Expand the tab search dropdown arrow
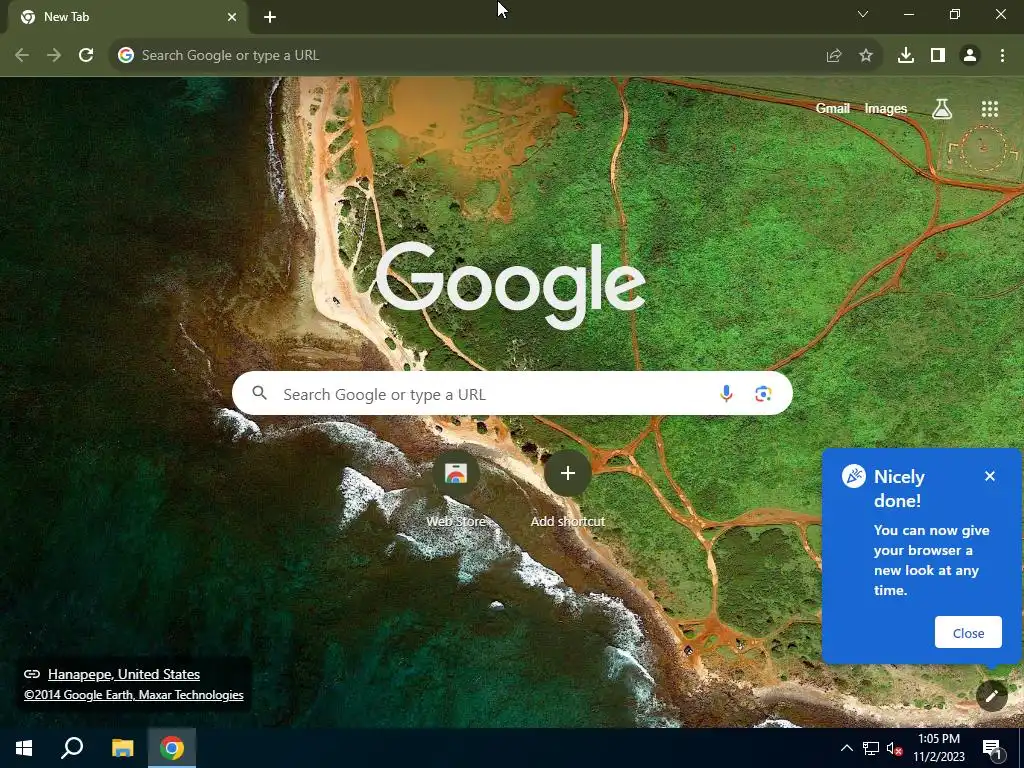This screenshot has height=768, width=1024. (x=863, y=14)
